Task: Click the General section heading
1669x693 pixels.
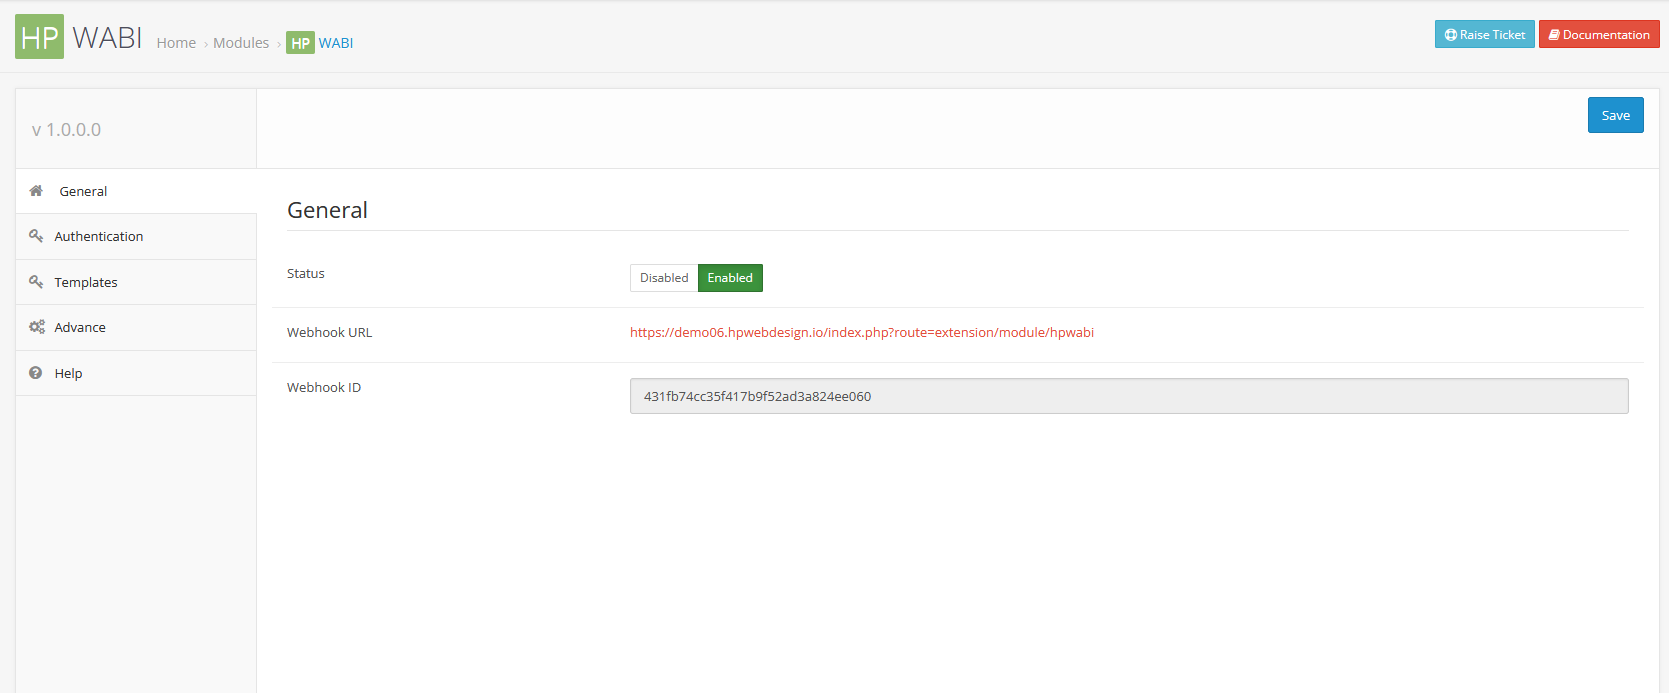Action: (327, 210)
